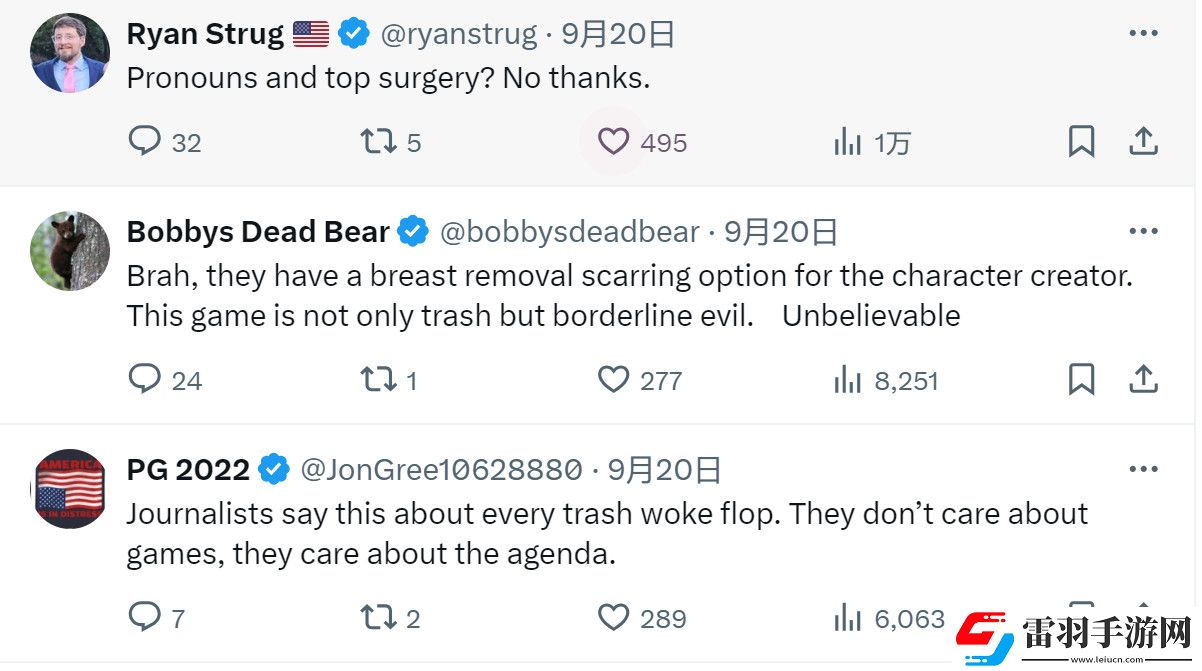Open PG 2022's flag avatar
Viewport: 1202px width, 671px height.
[70, 489]
